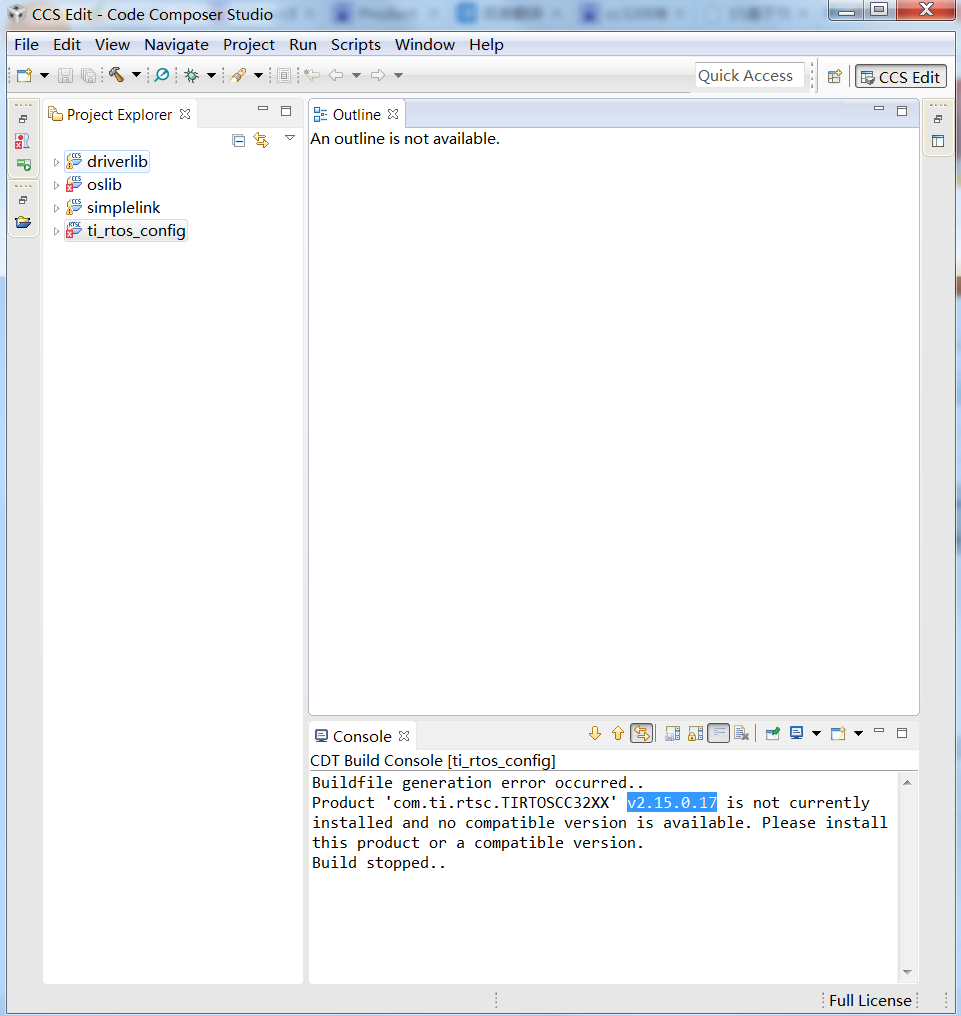Close the Outline view tab
961x1016 pixels.
tap(393, 114)
